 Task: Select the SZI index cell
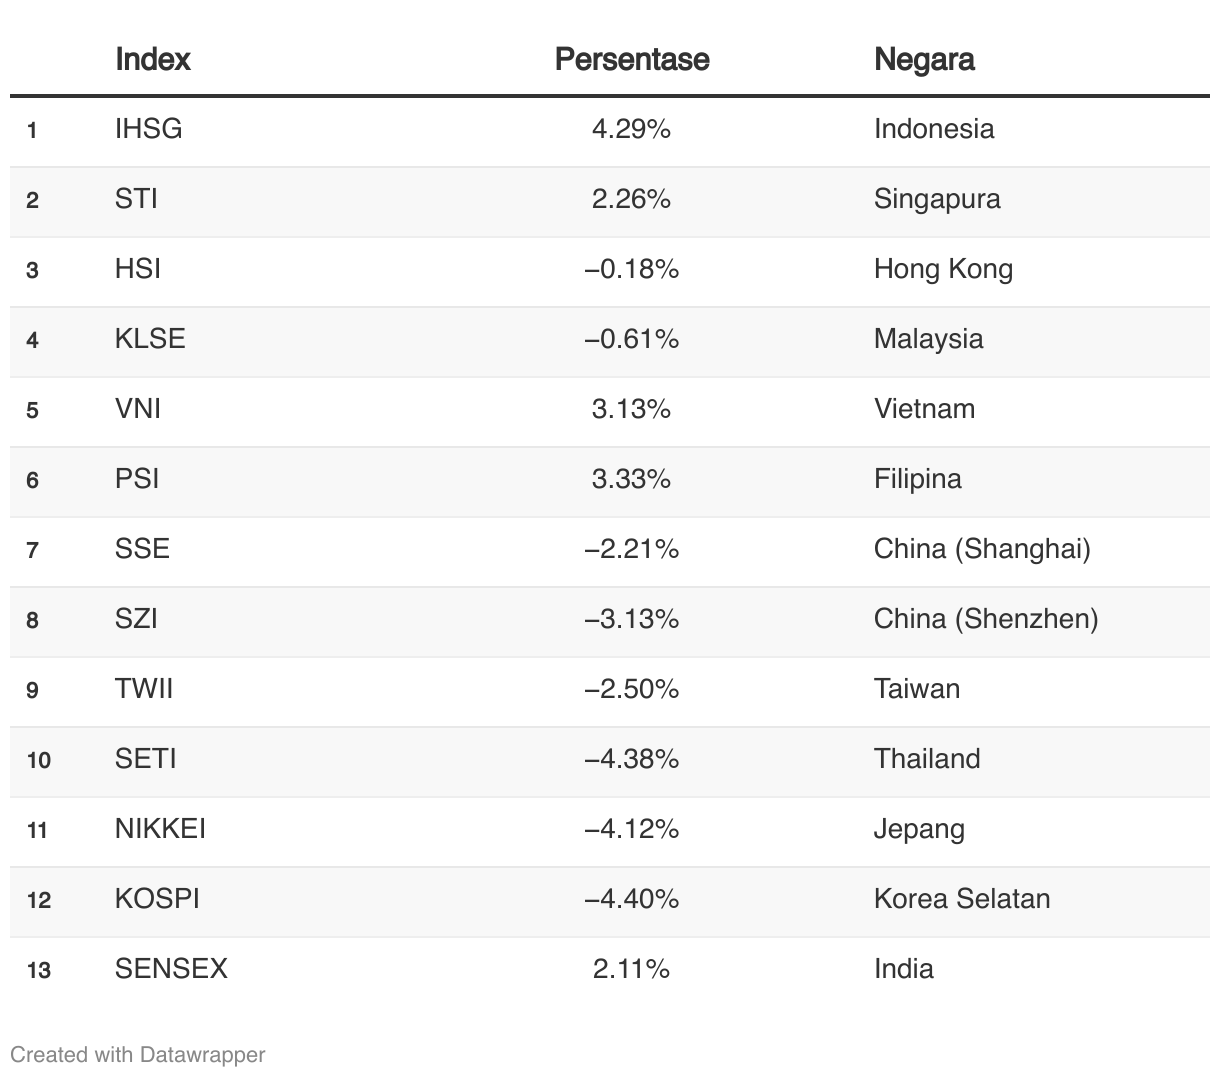[x=137, y=619]
